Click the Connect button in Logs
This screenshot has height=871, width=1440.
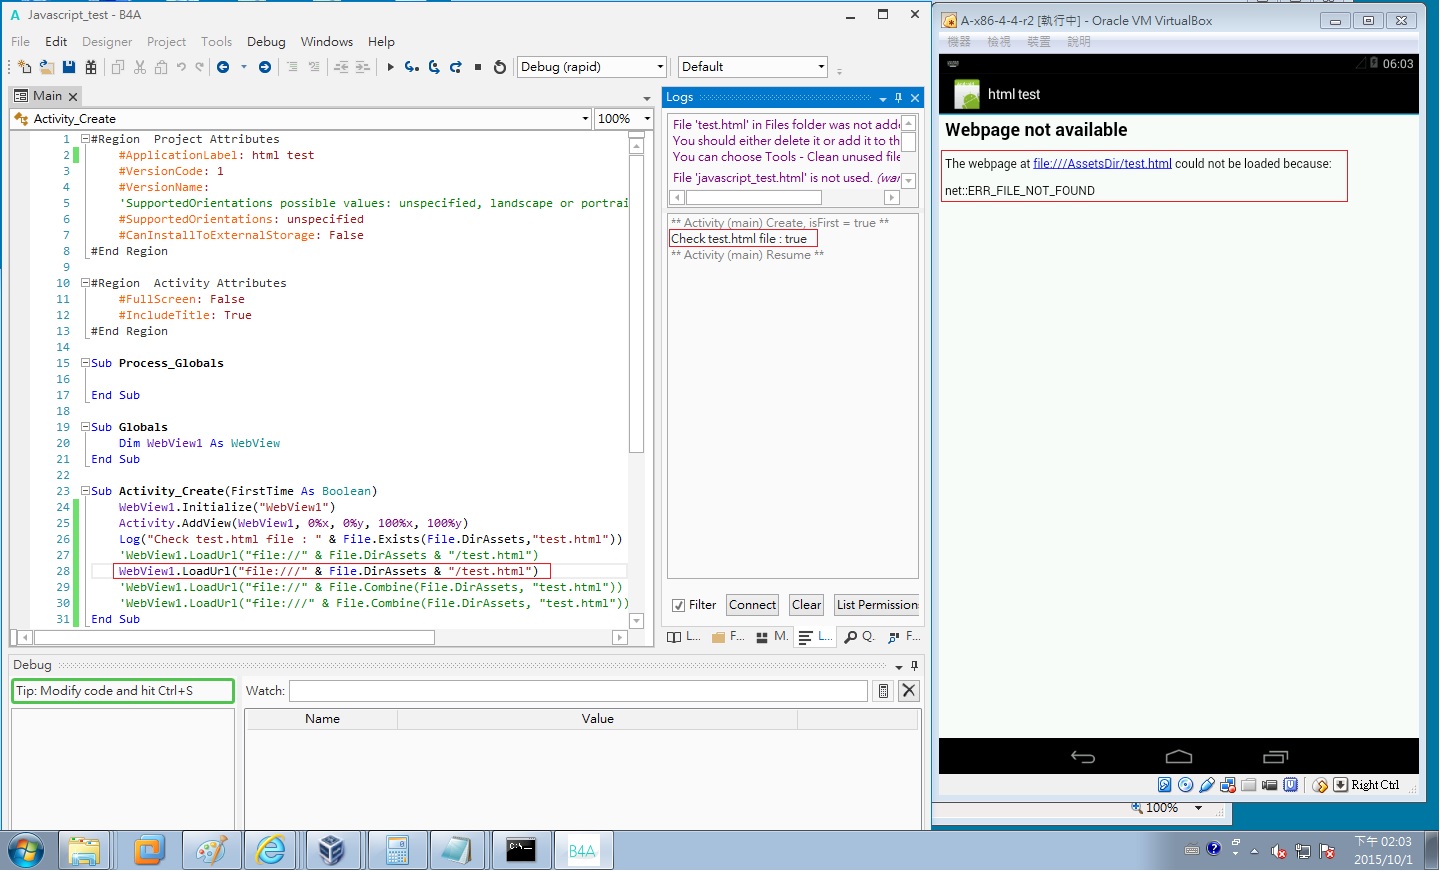[x=752, y=605]
